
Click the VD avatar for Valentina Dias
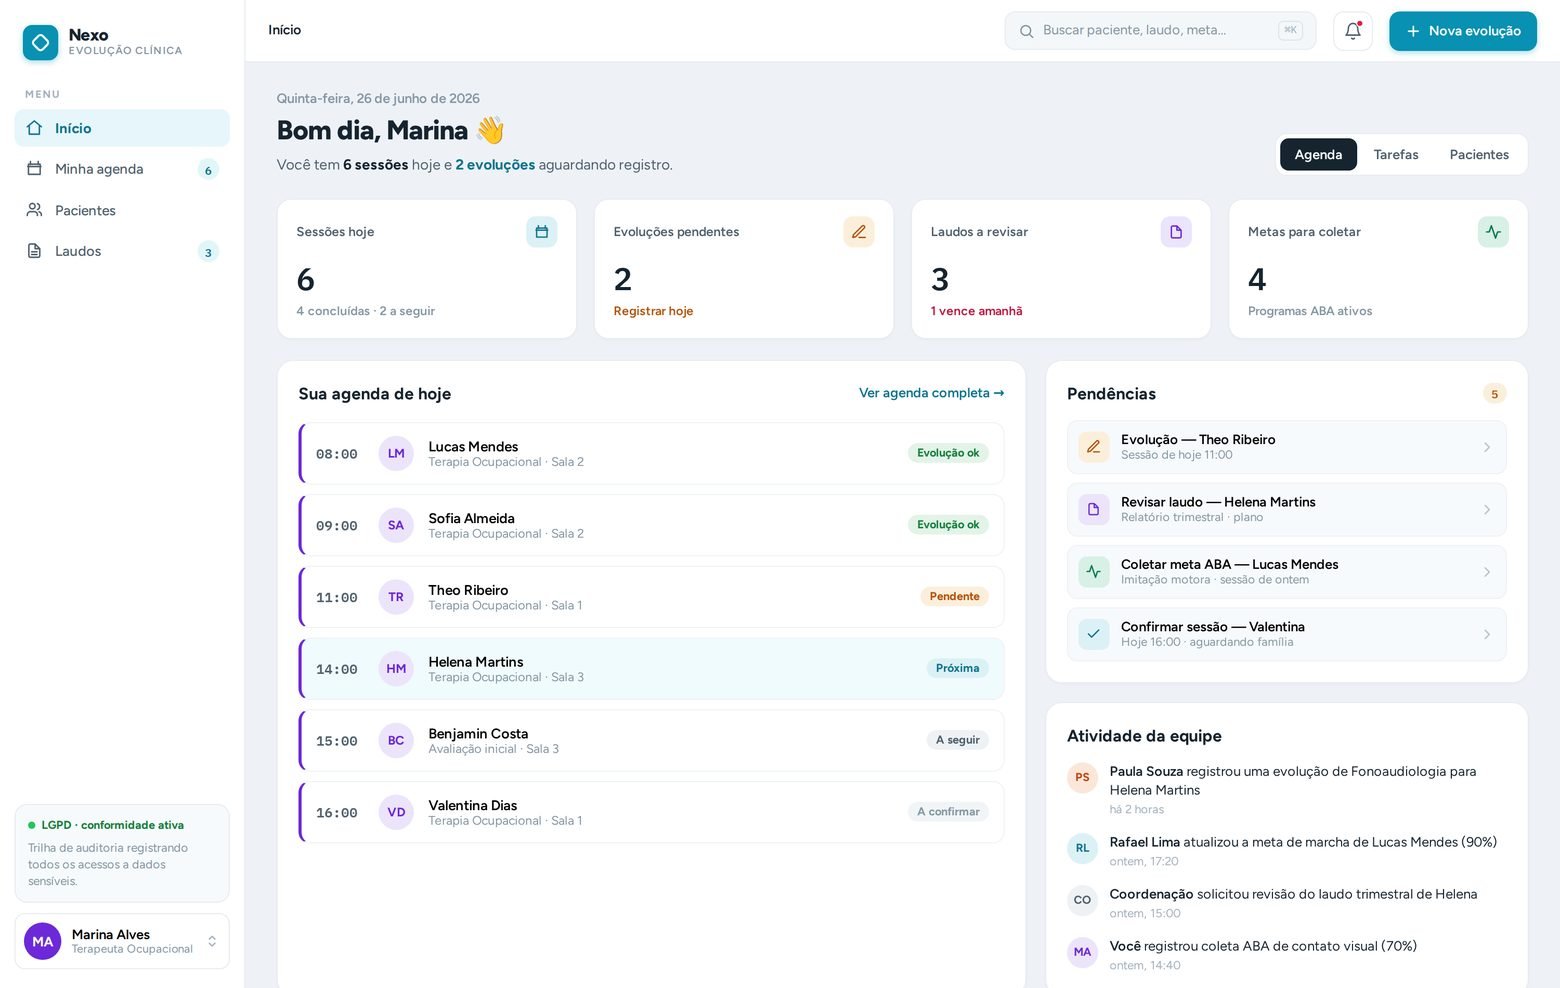click(x=396, y=813)
